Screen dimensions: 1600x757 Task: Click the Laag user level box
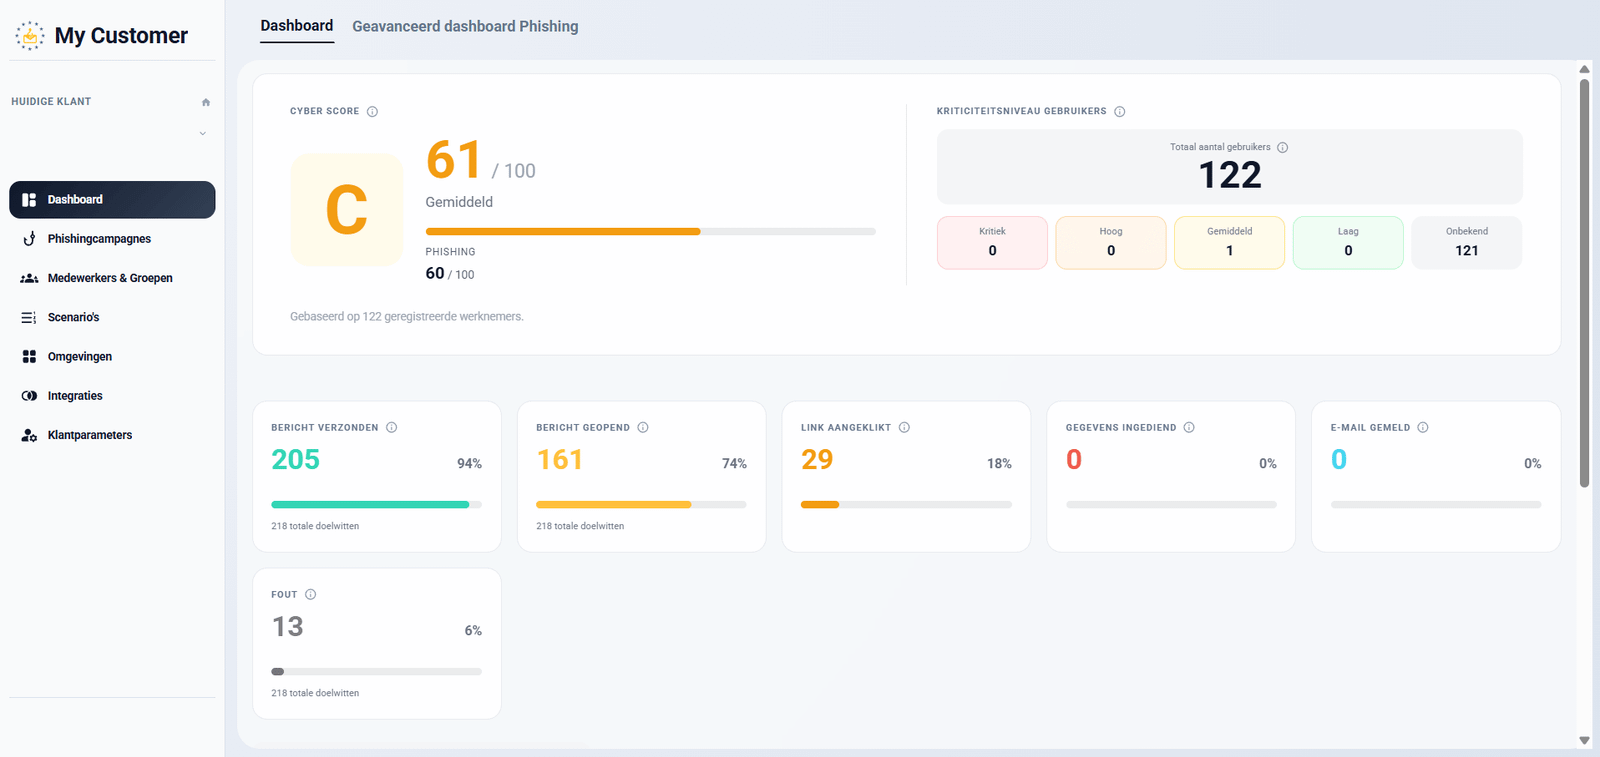pos(1348,243)
